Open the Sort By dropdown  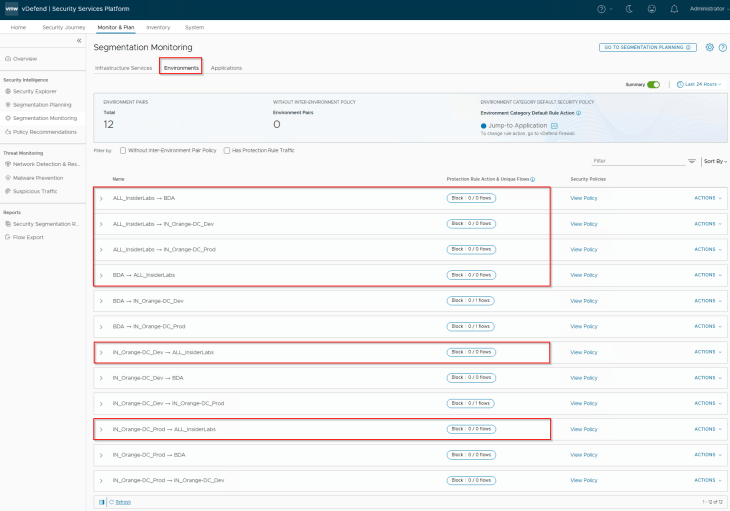coord(714,161)
